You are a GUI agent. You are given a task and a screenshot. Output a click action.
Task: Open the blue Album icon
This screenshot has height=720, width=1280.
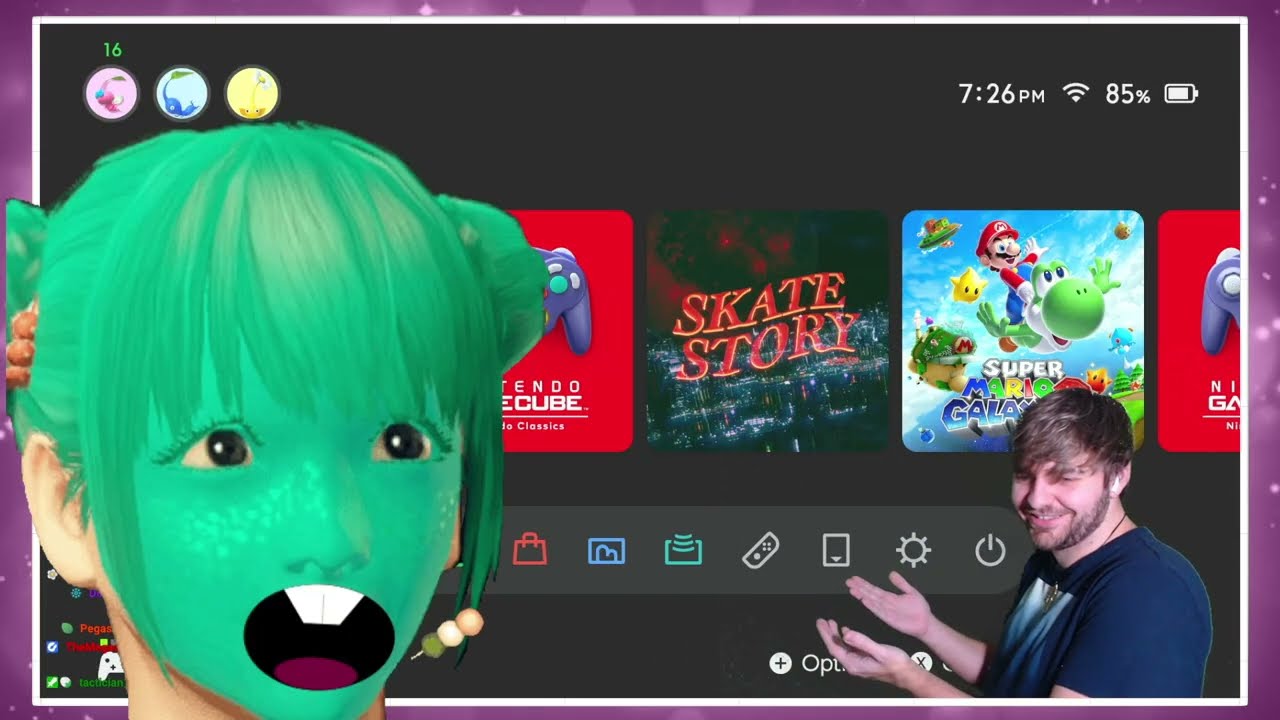(x=606, y=551)
